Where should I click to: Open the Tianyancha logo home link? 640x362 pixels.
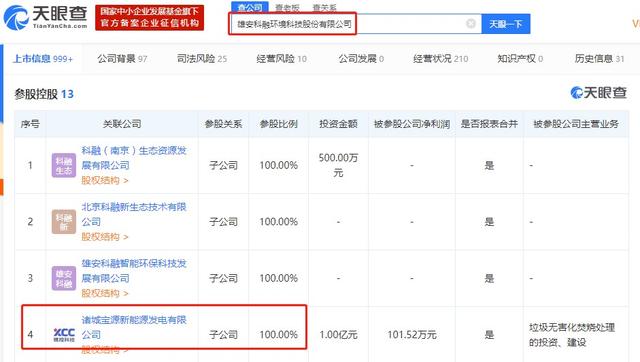[45, 17]
